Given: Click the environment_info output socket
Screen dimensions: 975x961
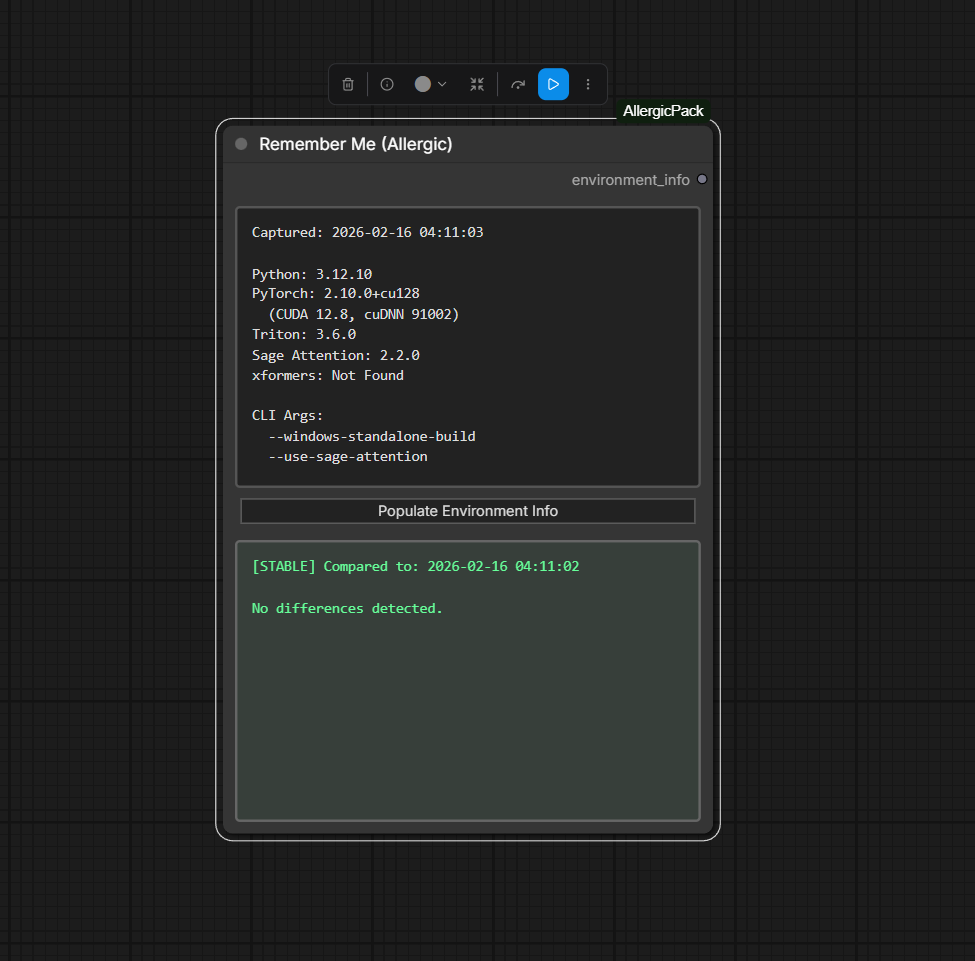Looking at the screenshot, I should (702, 179).
